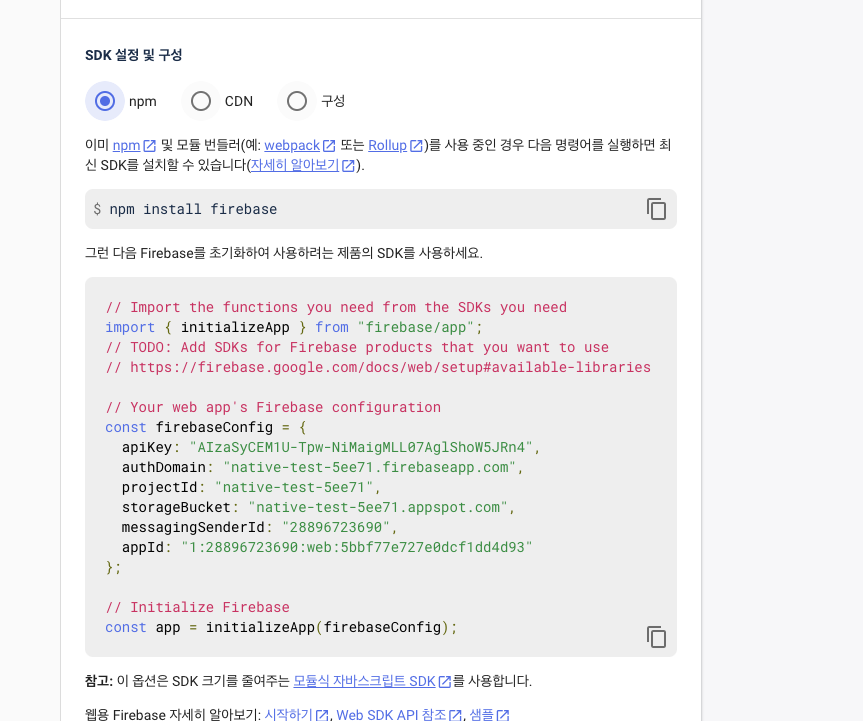Open the webpack link
Viewport: 863px width, 721px height.
299,145
